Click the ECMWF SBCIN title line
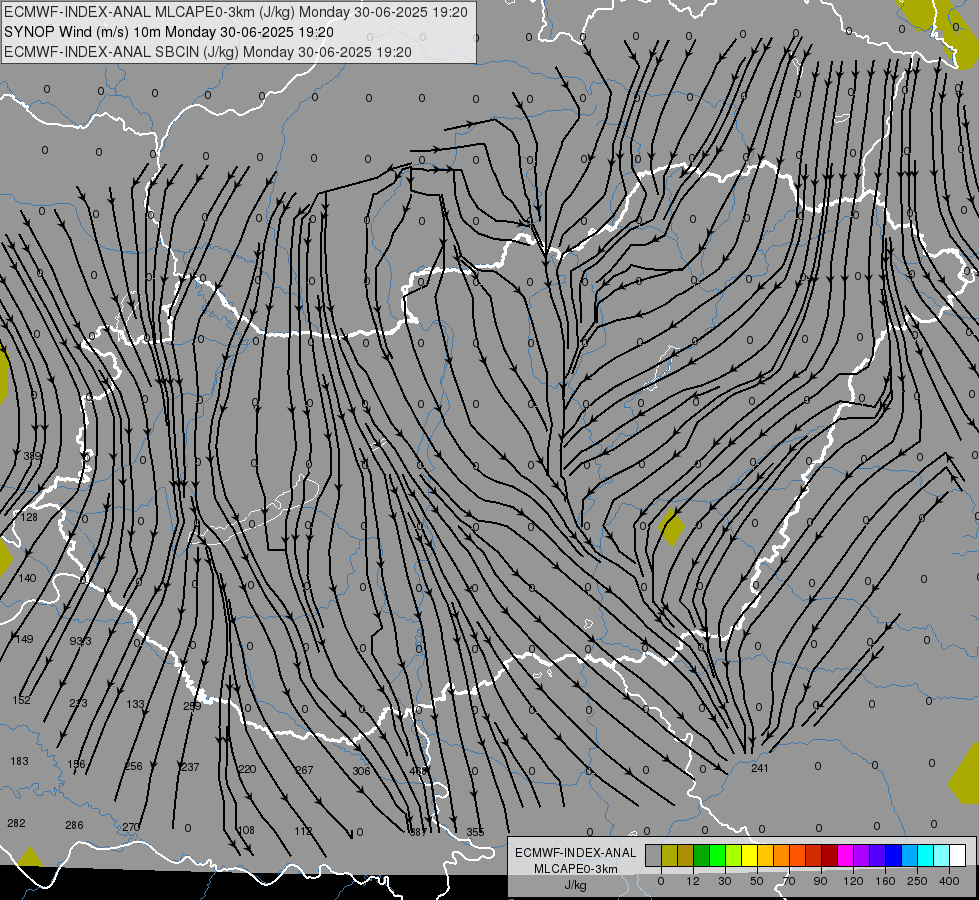Image resolution: width=979 pixels, height=900 pixels. (x=208, y=52)
